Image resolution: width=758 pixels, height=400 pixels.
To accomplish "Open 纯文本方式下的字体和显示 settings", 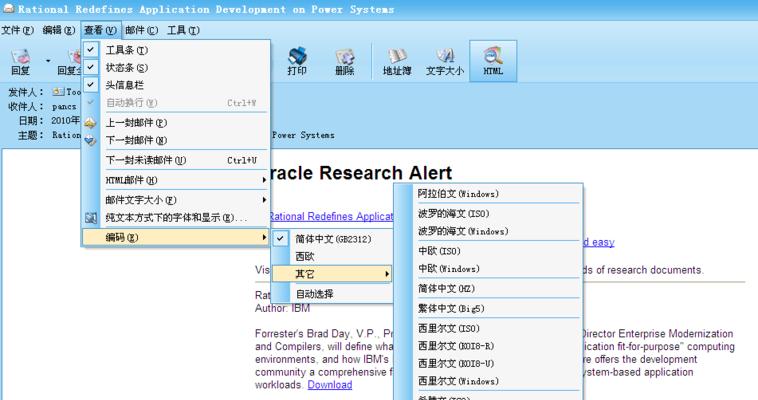I will pos(175,218).
